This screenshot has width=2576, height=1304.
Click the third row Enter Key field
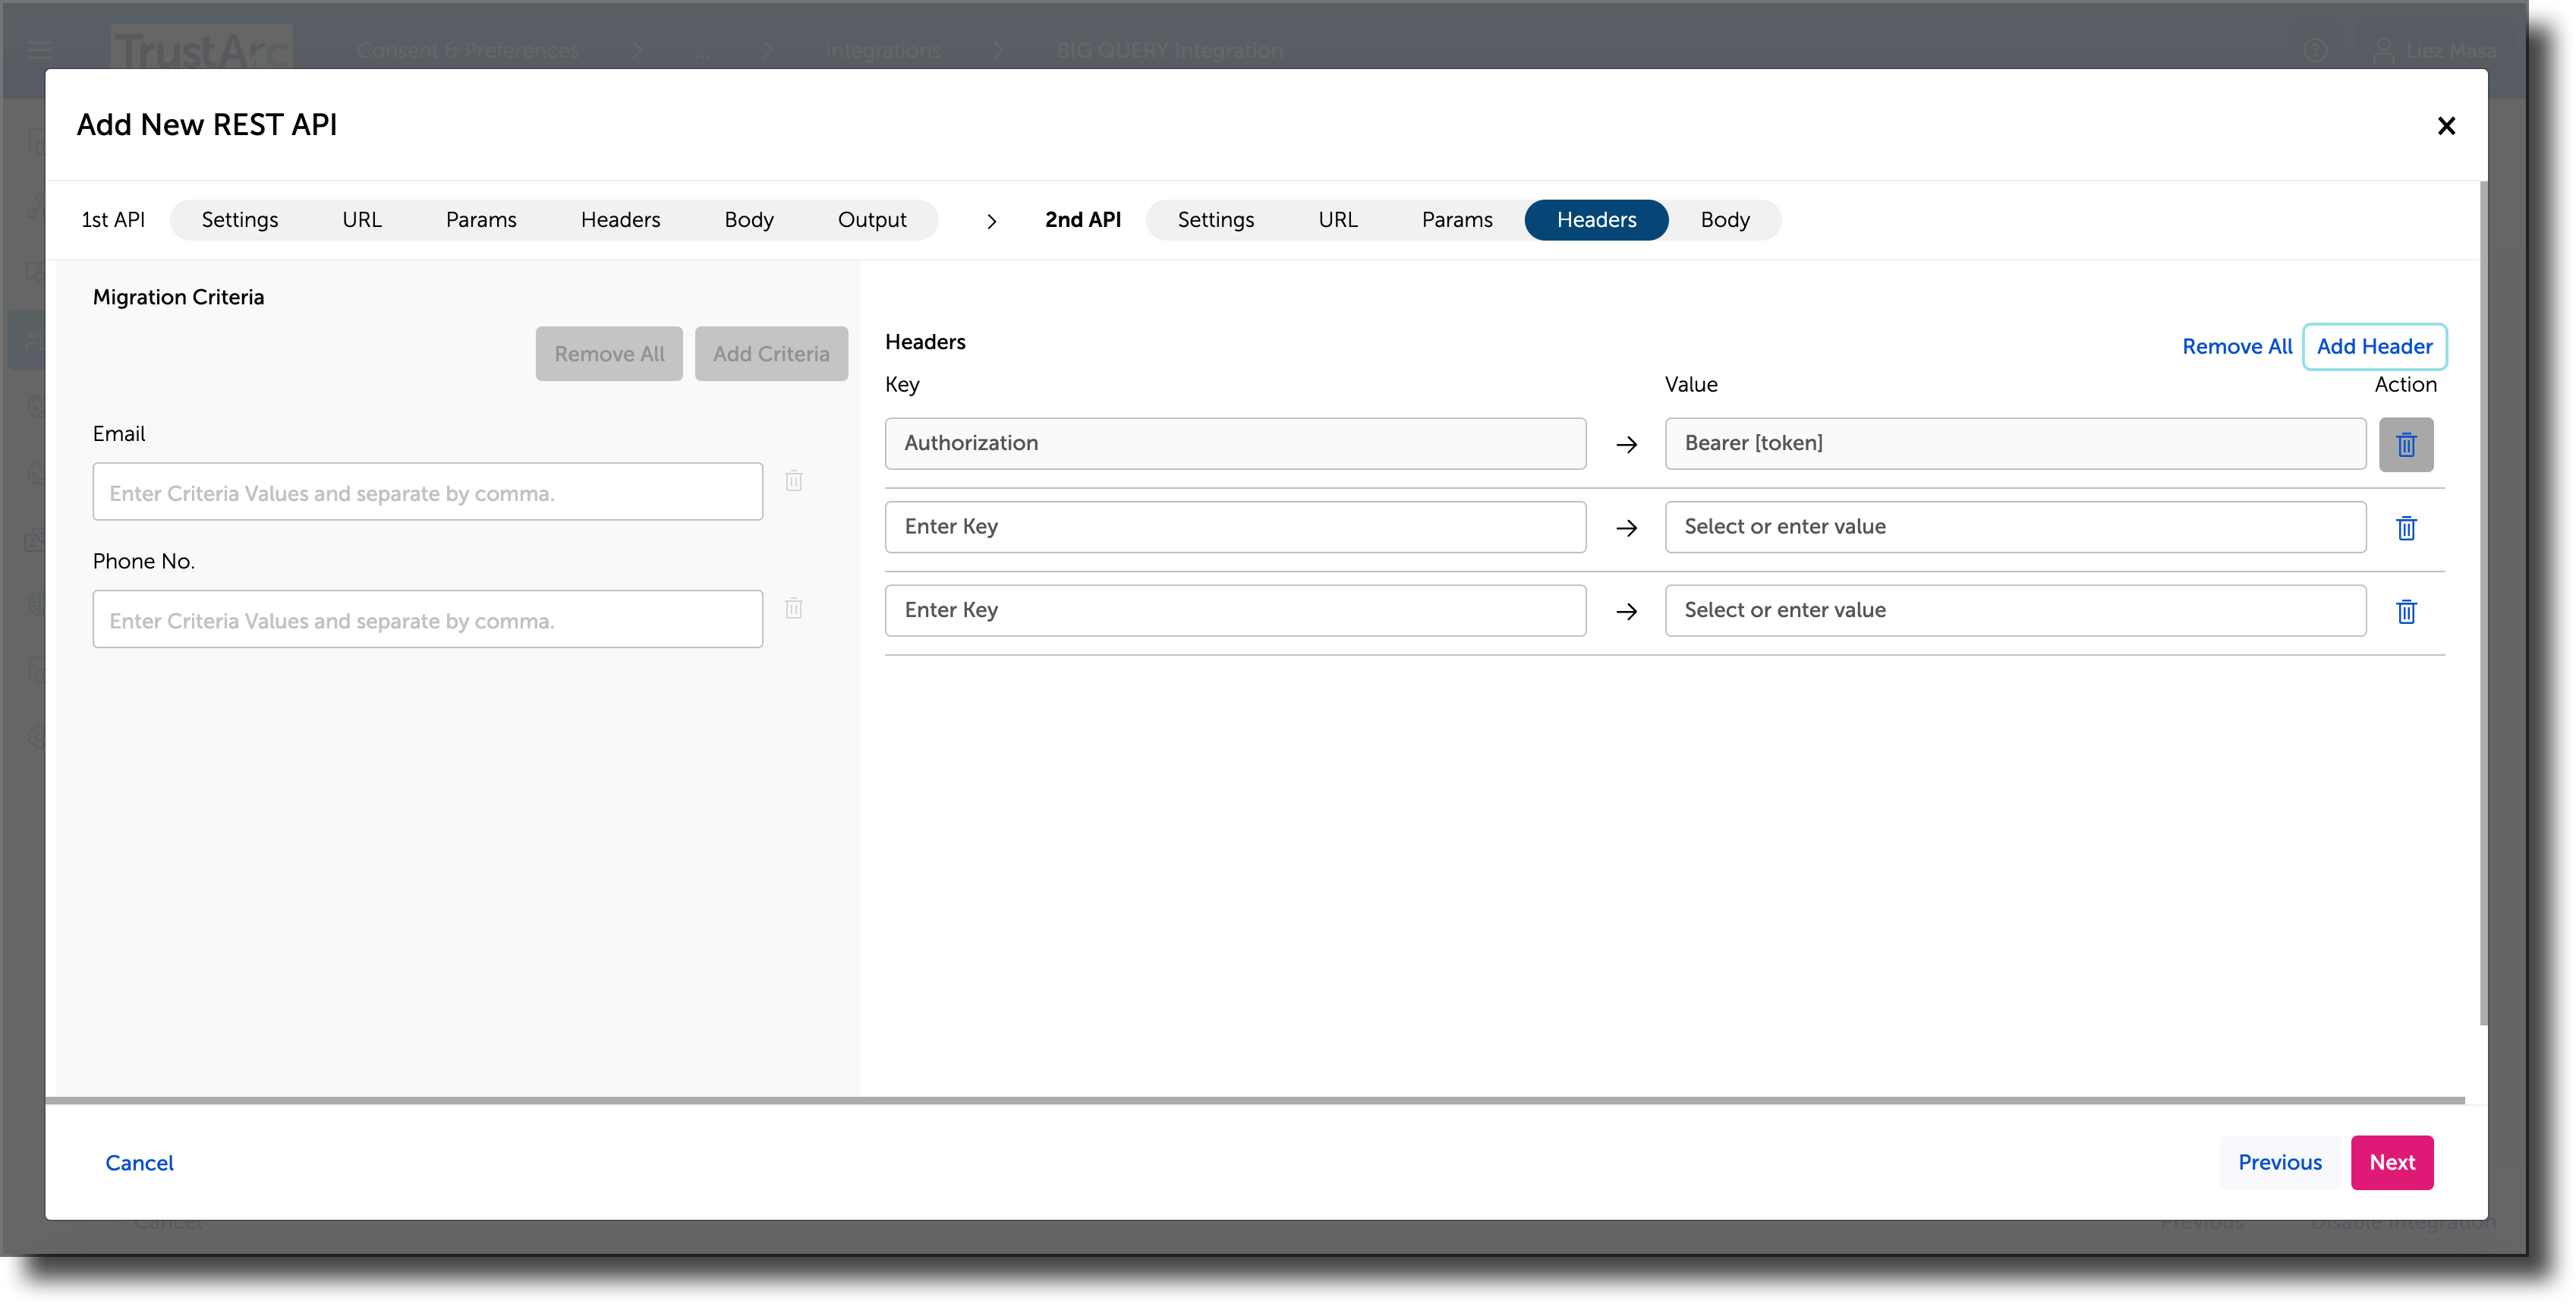(x=1235, y=610)
